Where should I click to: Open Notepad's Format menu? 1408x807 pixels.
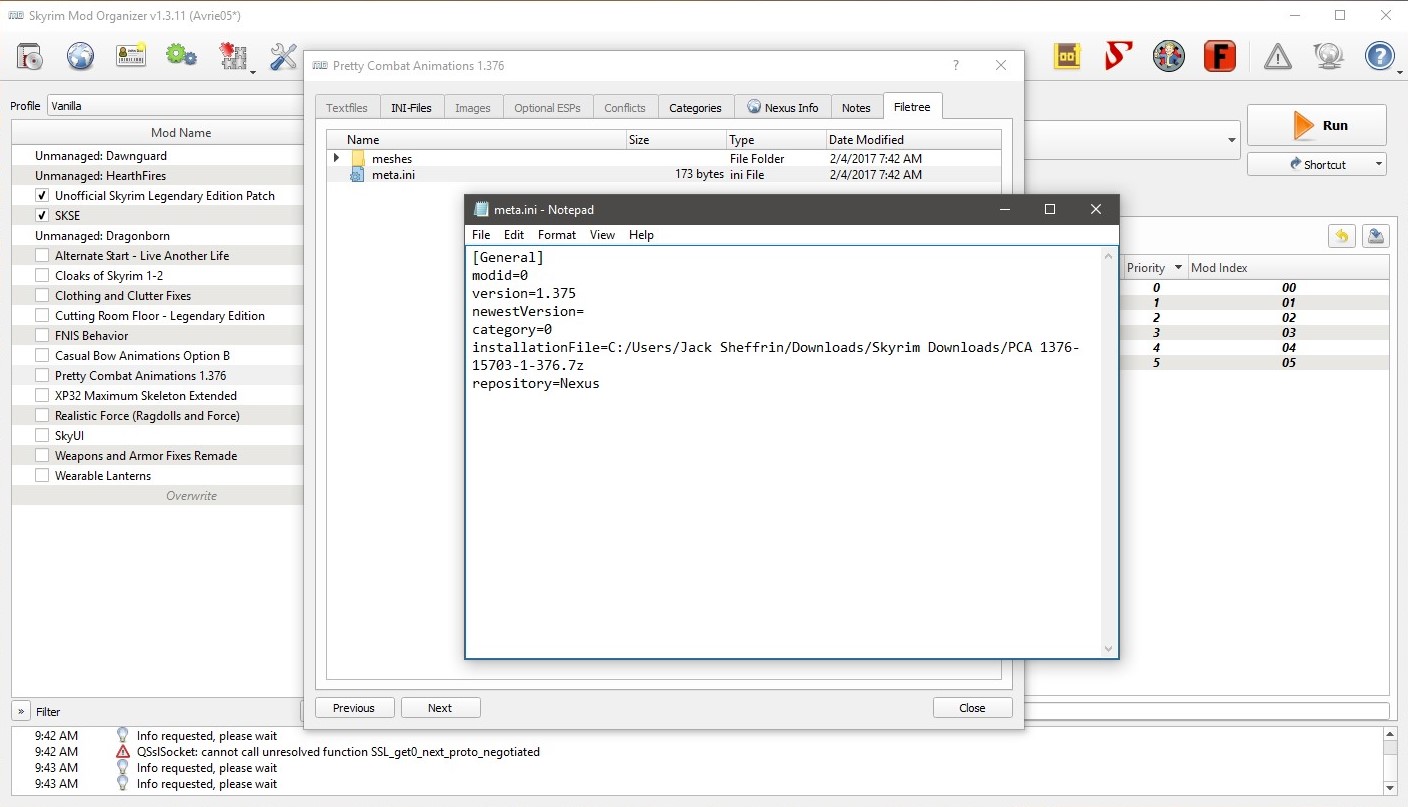tap(557, 235)
